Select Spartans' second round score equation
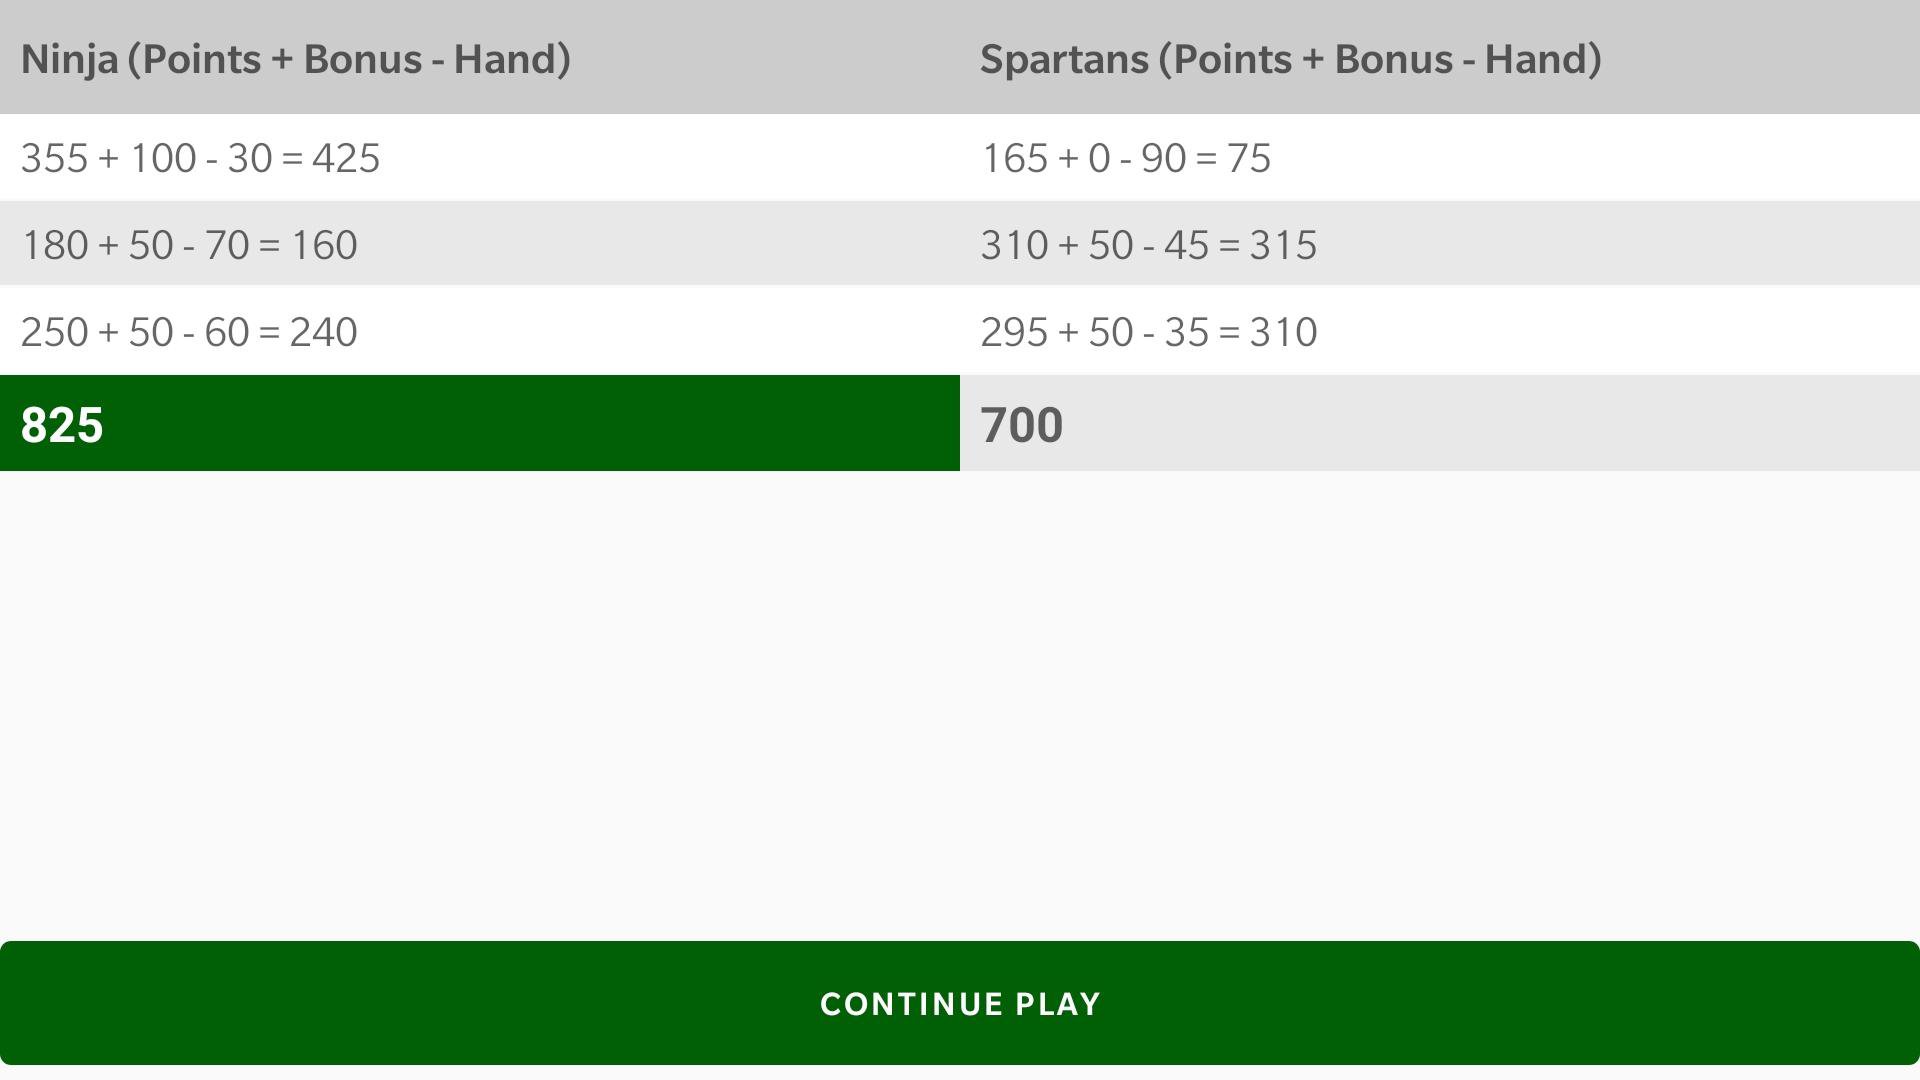 click(1148, 245)
